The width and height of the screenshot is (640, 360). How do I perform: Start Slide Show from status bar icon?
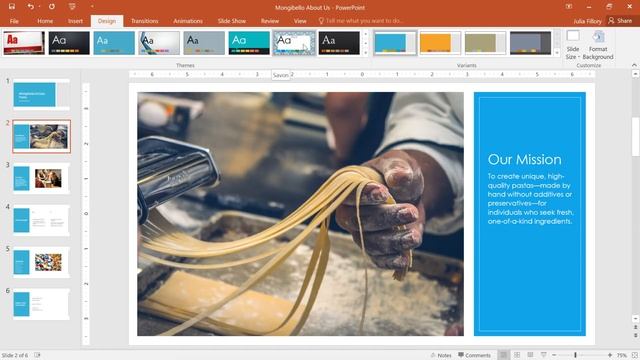(x=544, y=355)
